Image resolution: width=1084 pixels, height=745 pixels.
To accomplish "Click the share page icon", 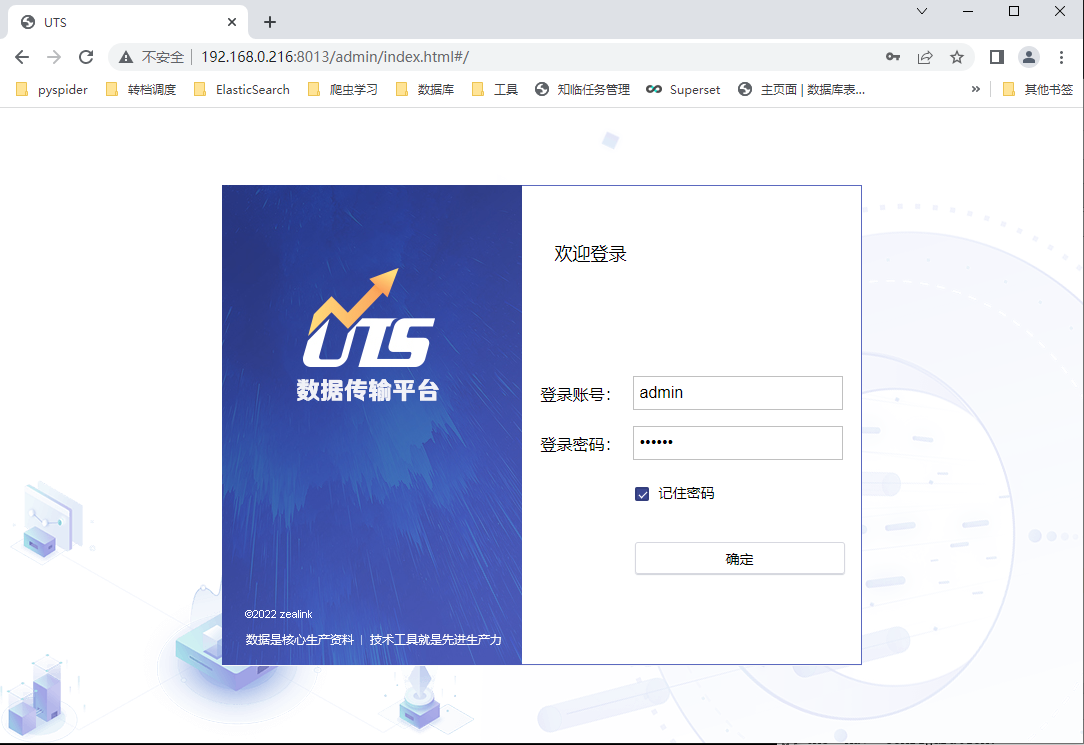I will tap(925, 57).
